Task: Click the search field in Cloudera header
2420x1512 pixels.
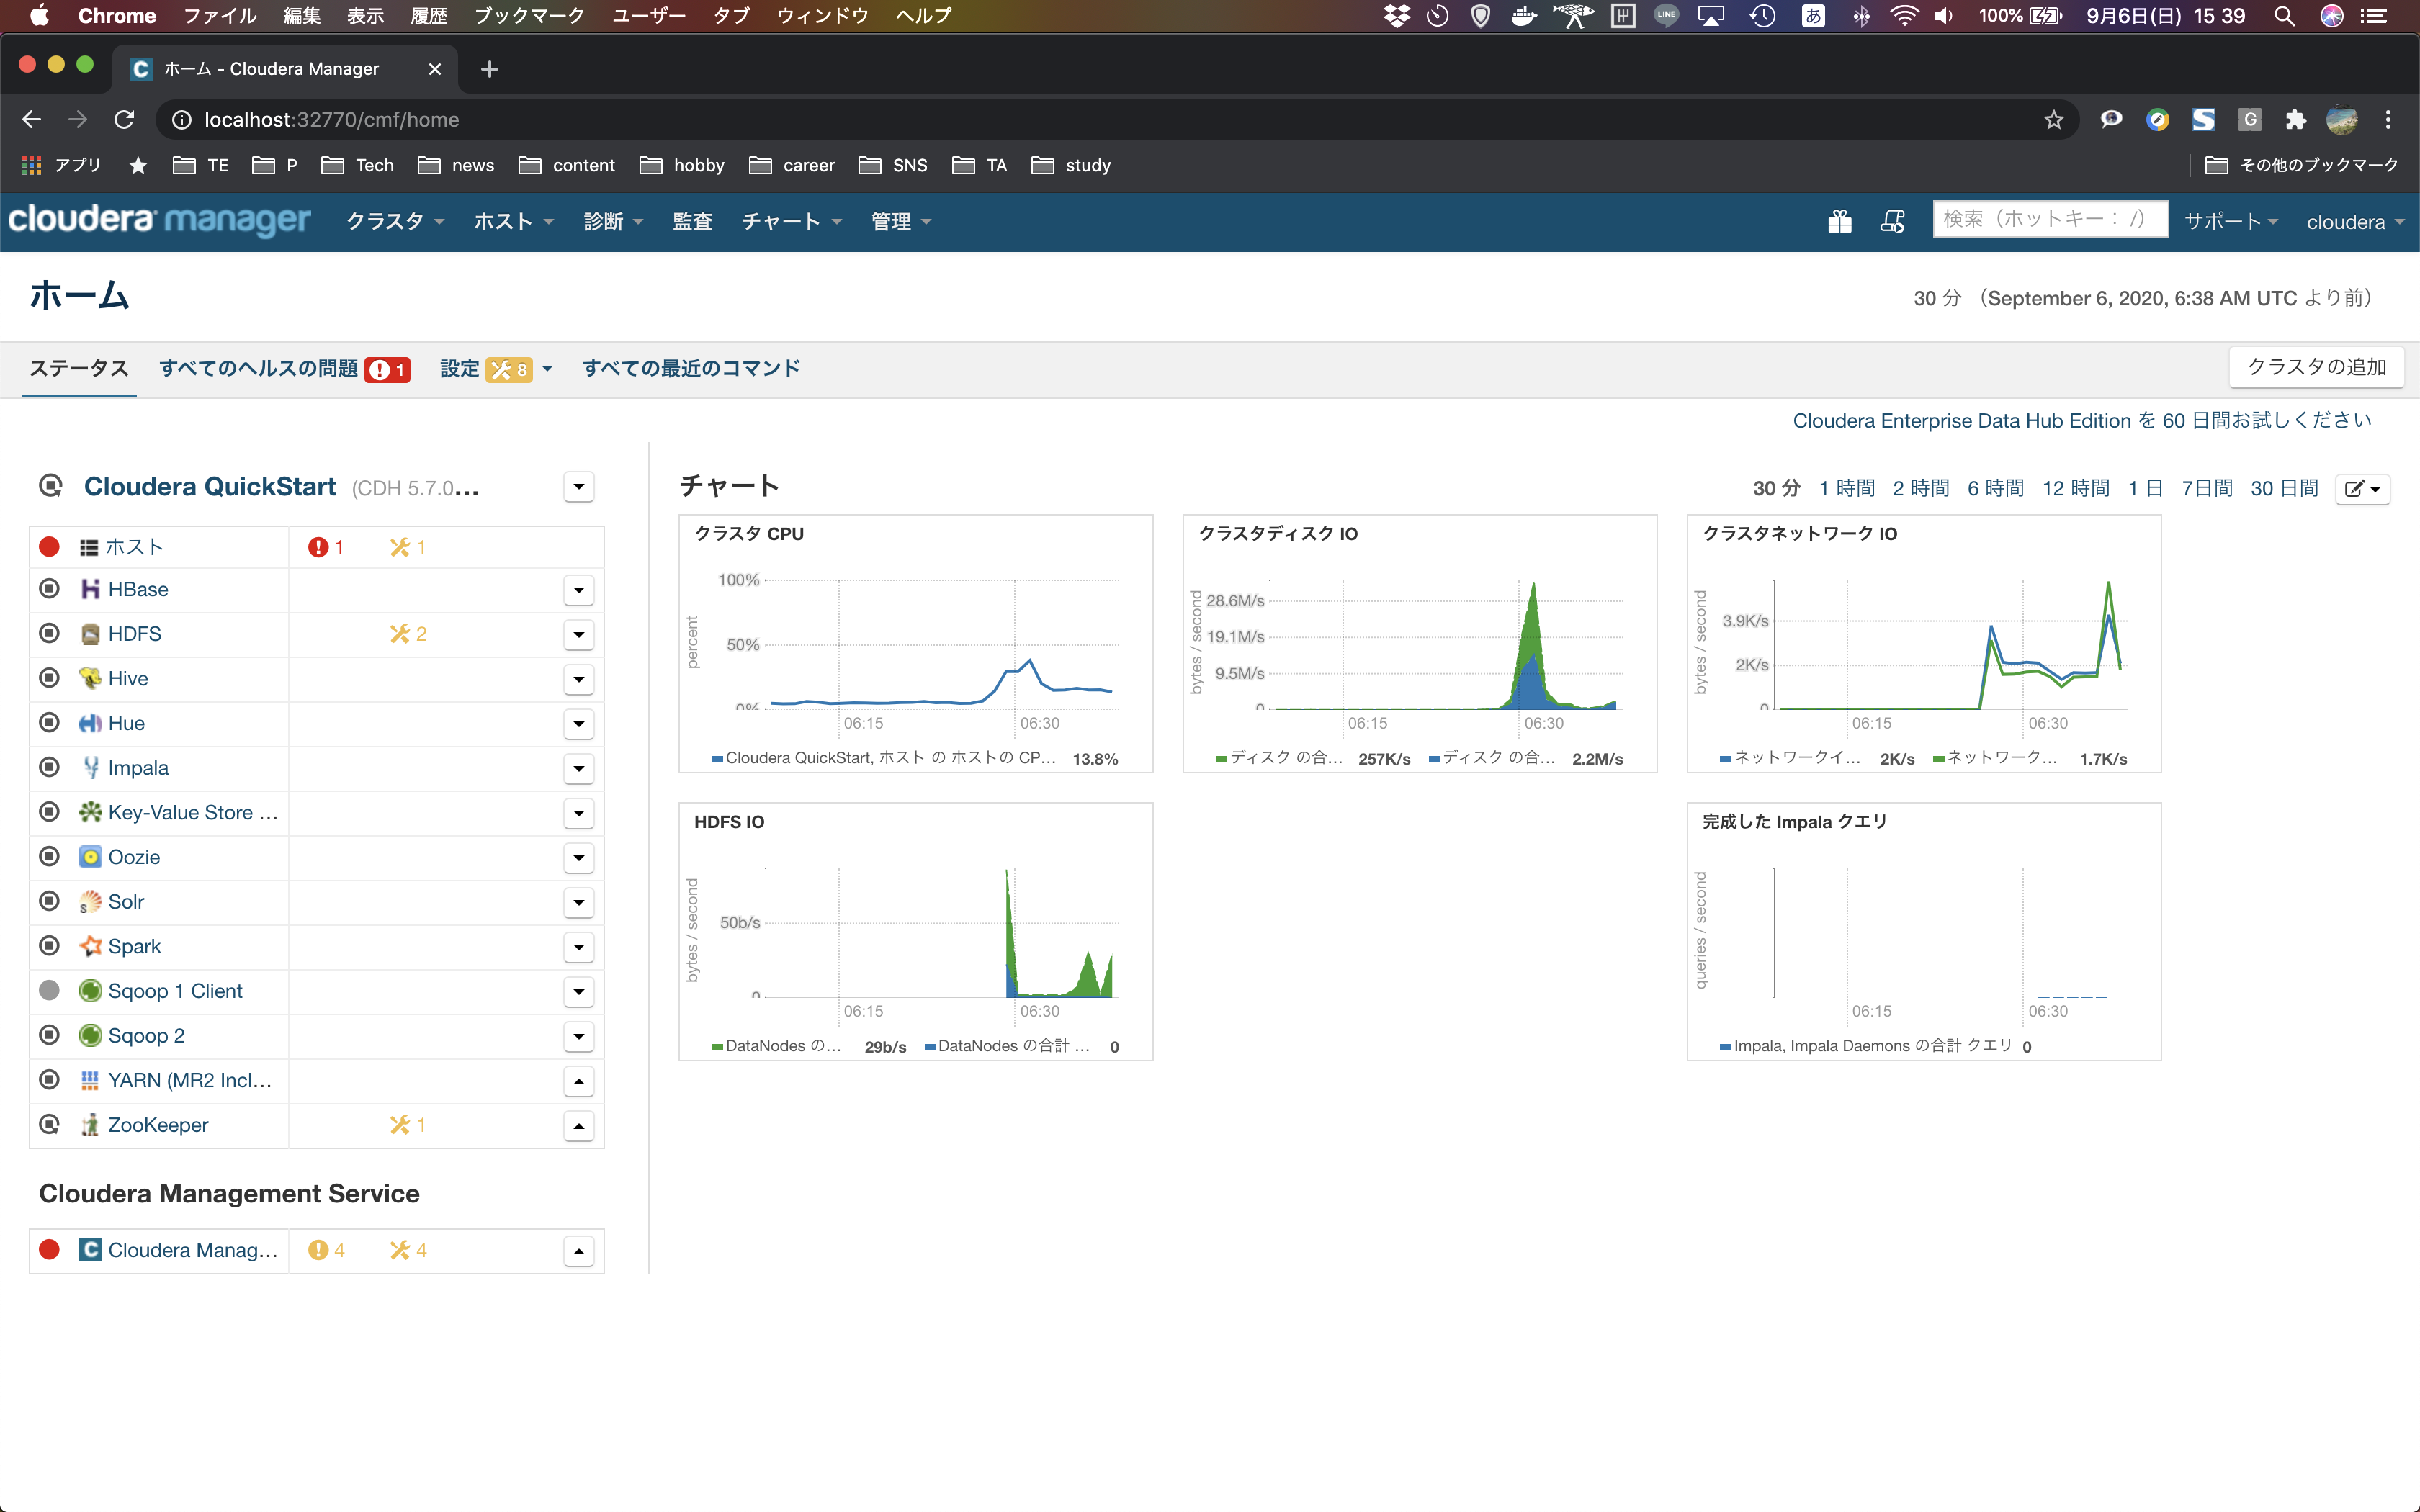Action: point(2049,219)
